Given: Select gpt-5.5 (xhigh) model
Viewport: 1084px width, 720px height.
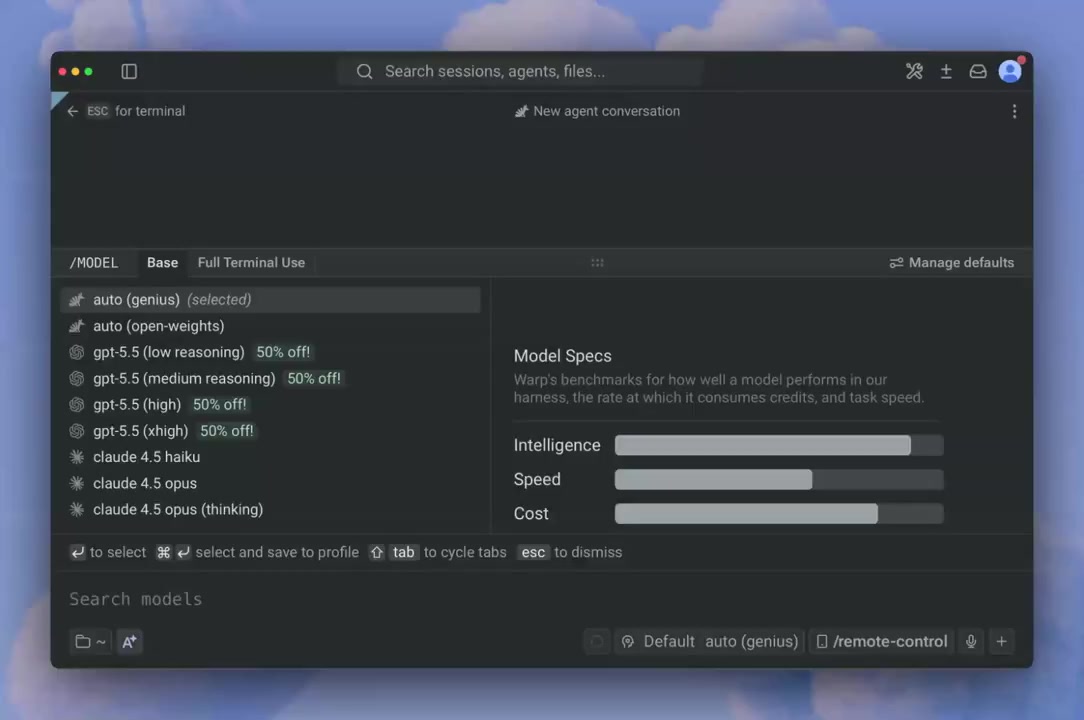Looking at the screenshot, I should (271, 431).
